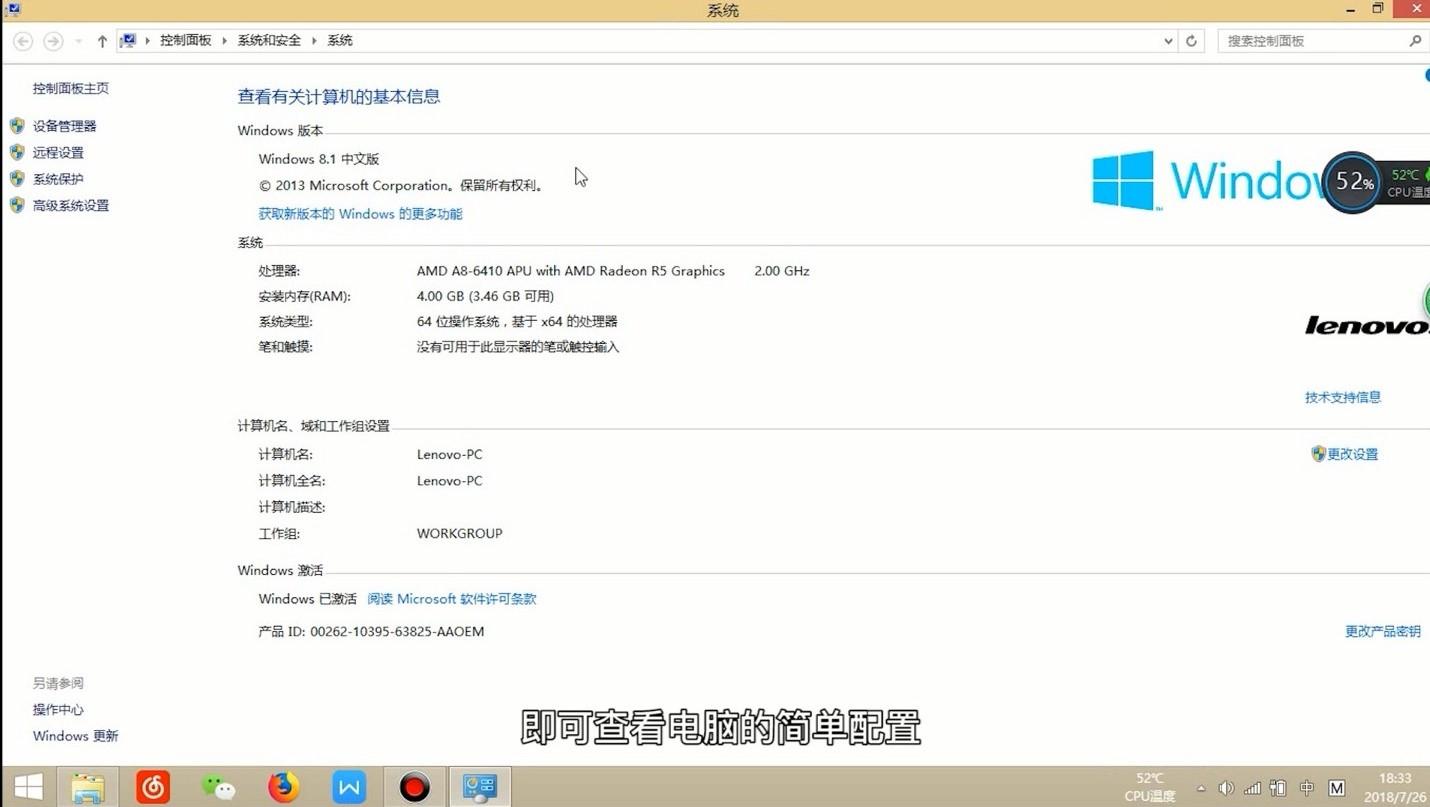Click the system window title icon
This screenshot has height=807, width=1430.
click(13, 10)
